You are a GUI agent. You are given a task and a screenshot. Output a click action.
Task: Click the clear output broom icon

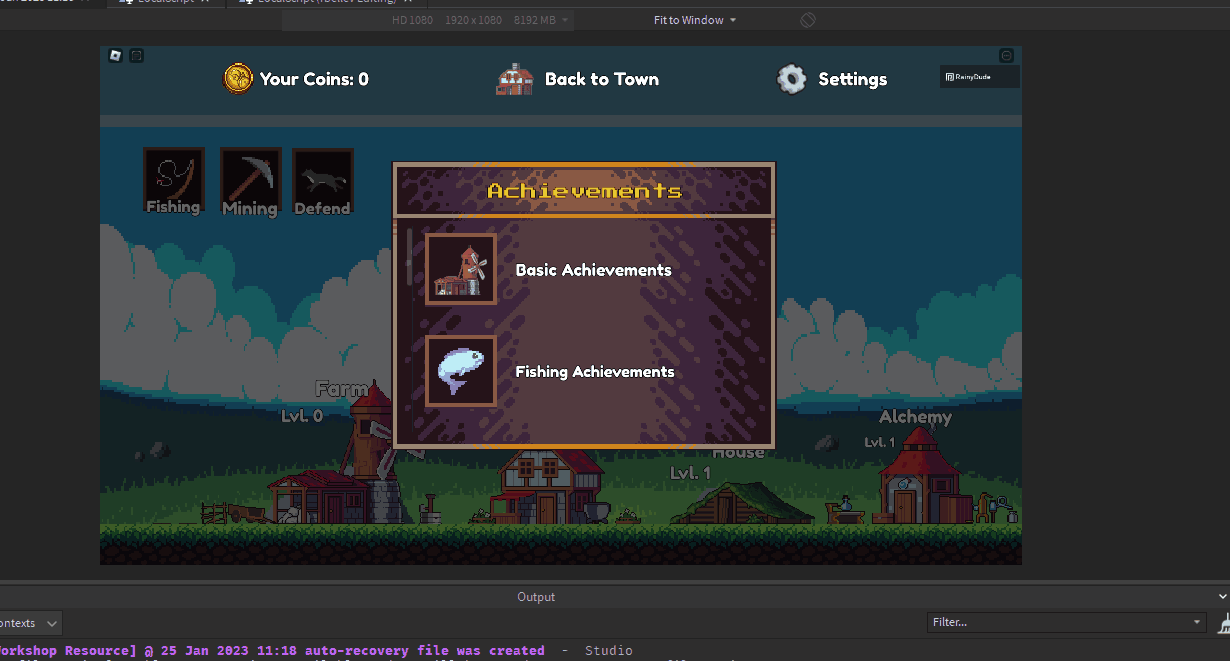(1223, 623)
